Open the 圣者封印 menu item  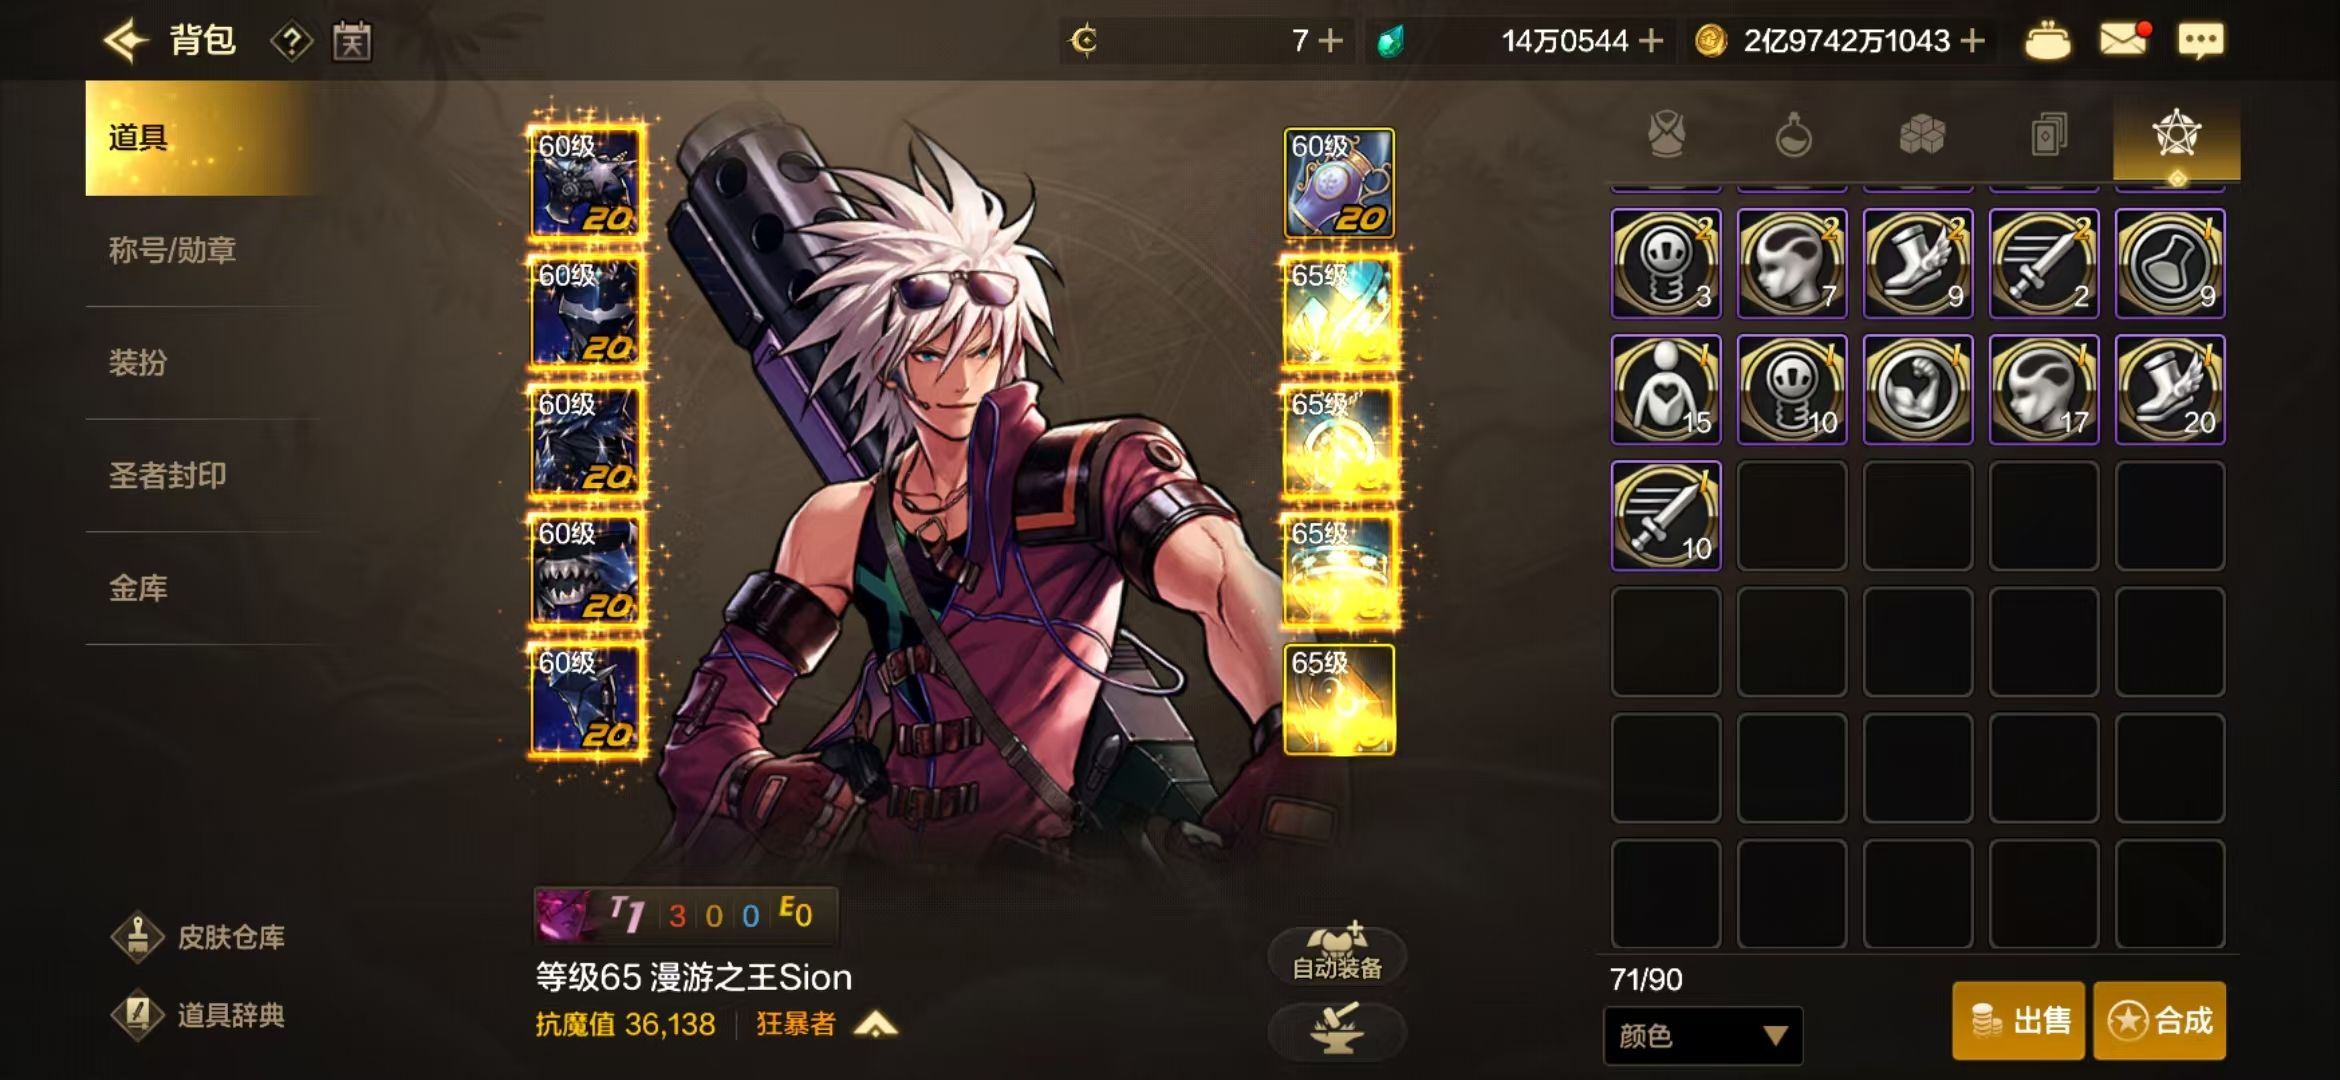pos(167,475)
